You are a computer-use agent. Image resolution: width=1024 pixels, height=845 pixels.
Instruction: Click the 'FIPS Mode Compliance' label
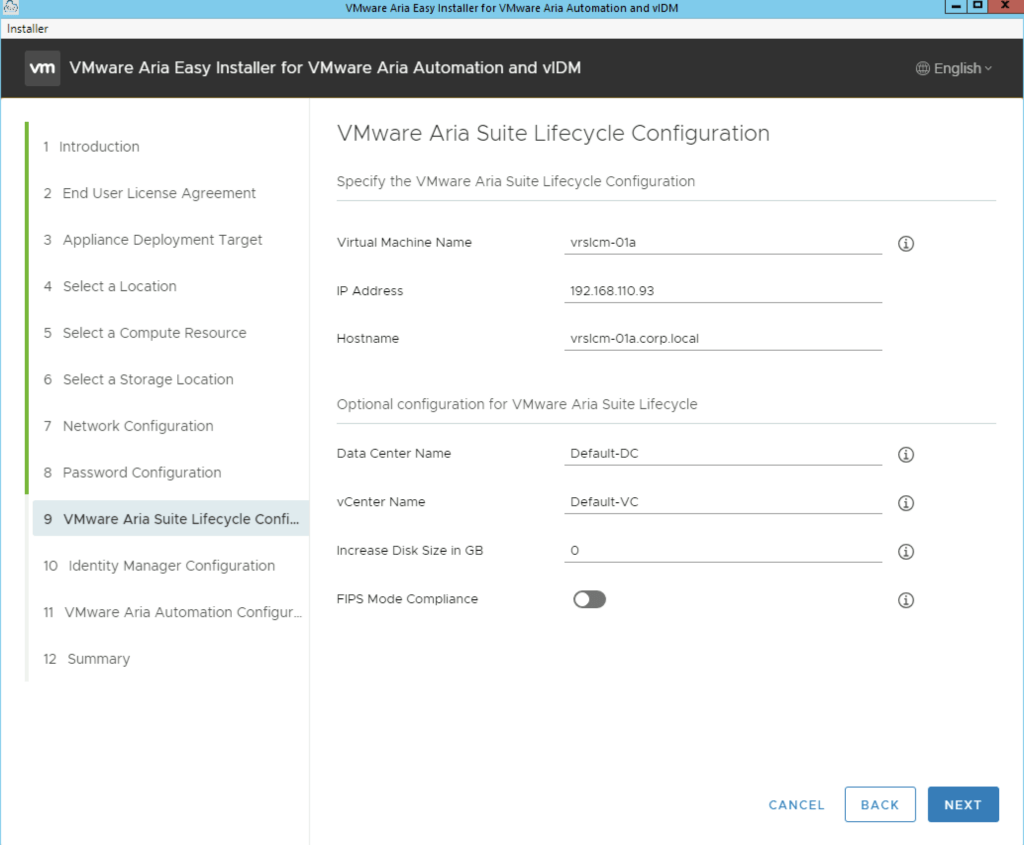(407, 599)
